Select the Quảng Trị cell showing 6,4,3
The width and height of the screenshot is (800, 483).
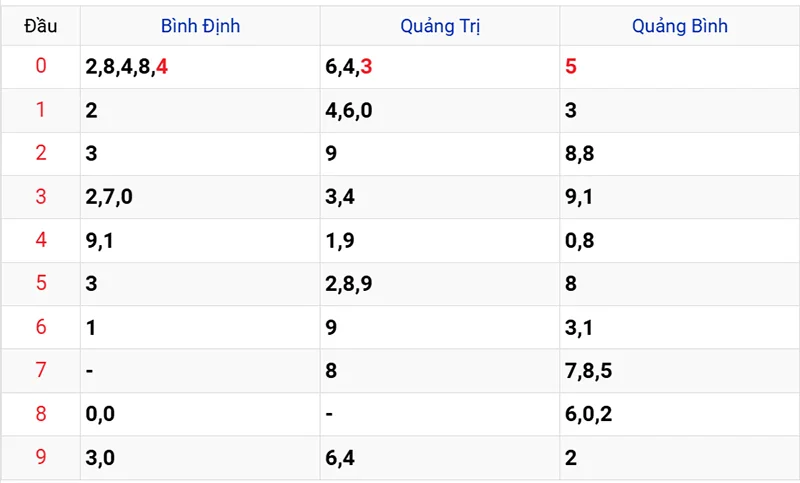click(349, 67)
